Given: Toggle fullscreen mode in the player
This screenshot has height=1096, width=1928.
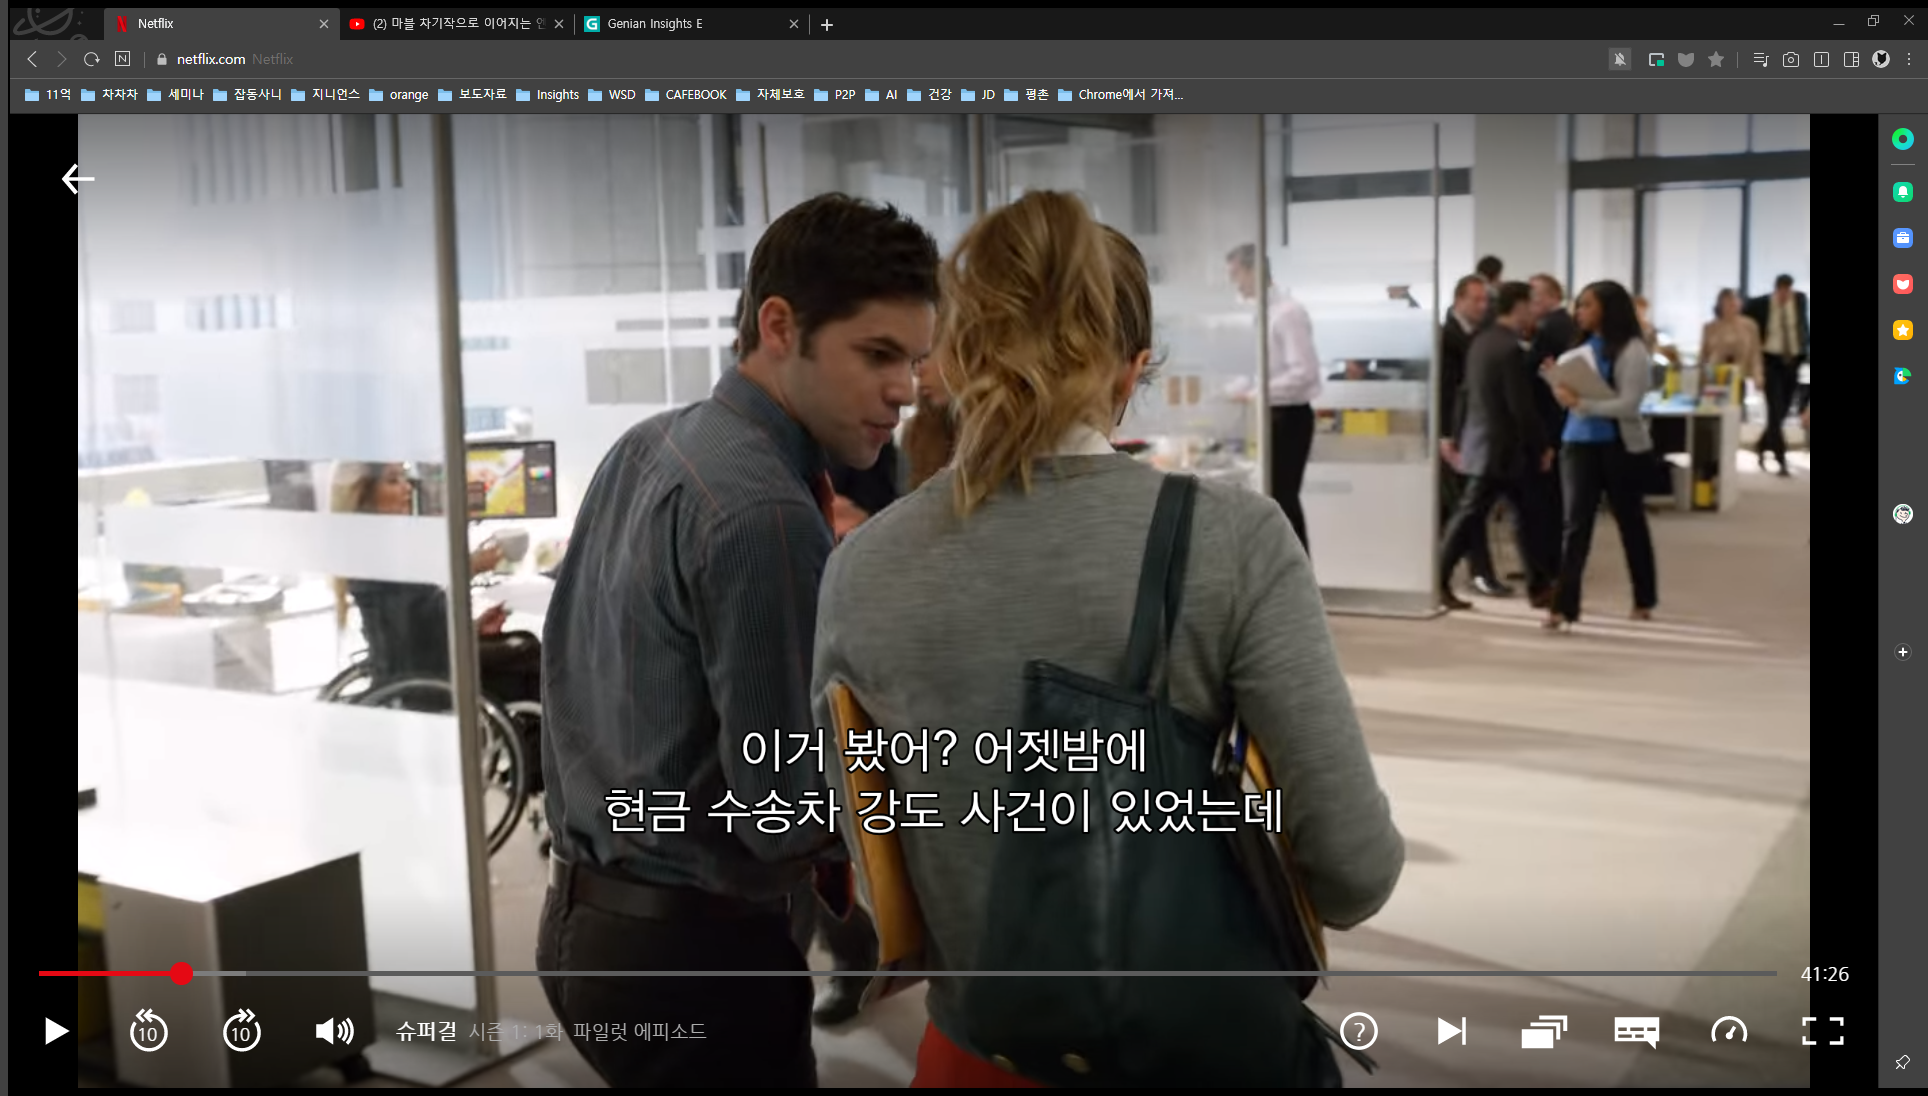Looking at the screenshot, I should (1822, 1031).
